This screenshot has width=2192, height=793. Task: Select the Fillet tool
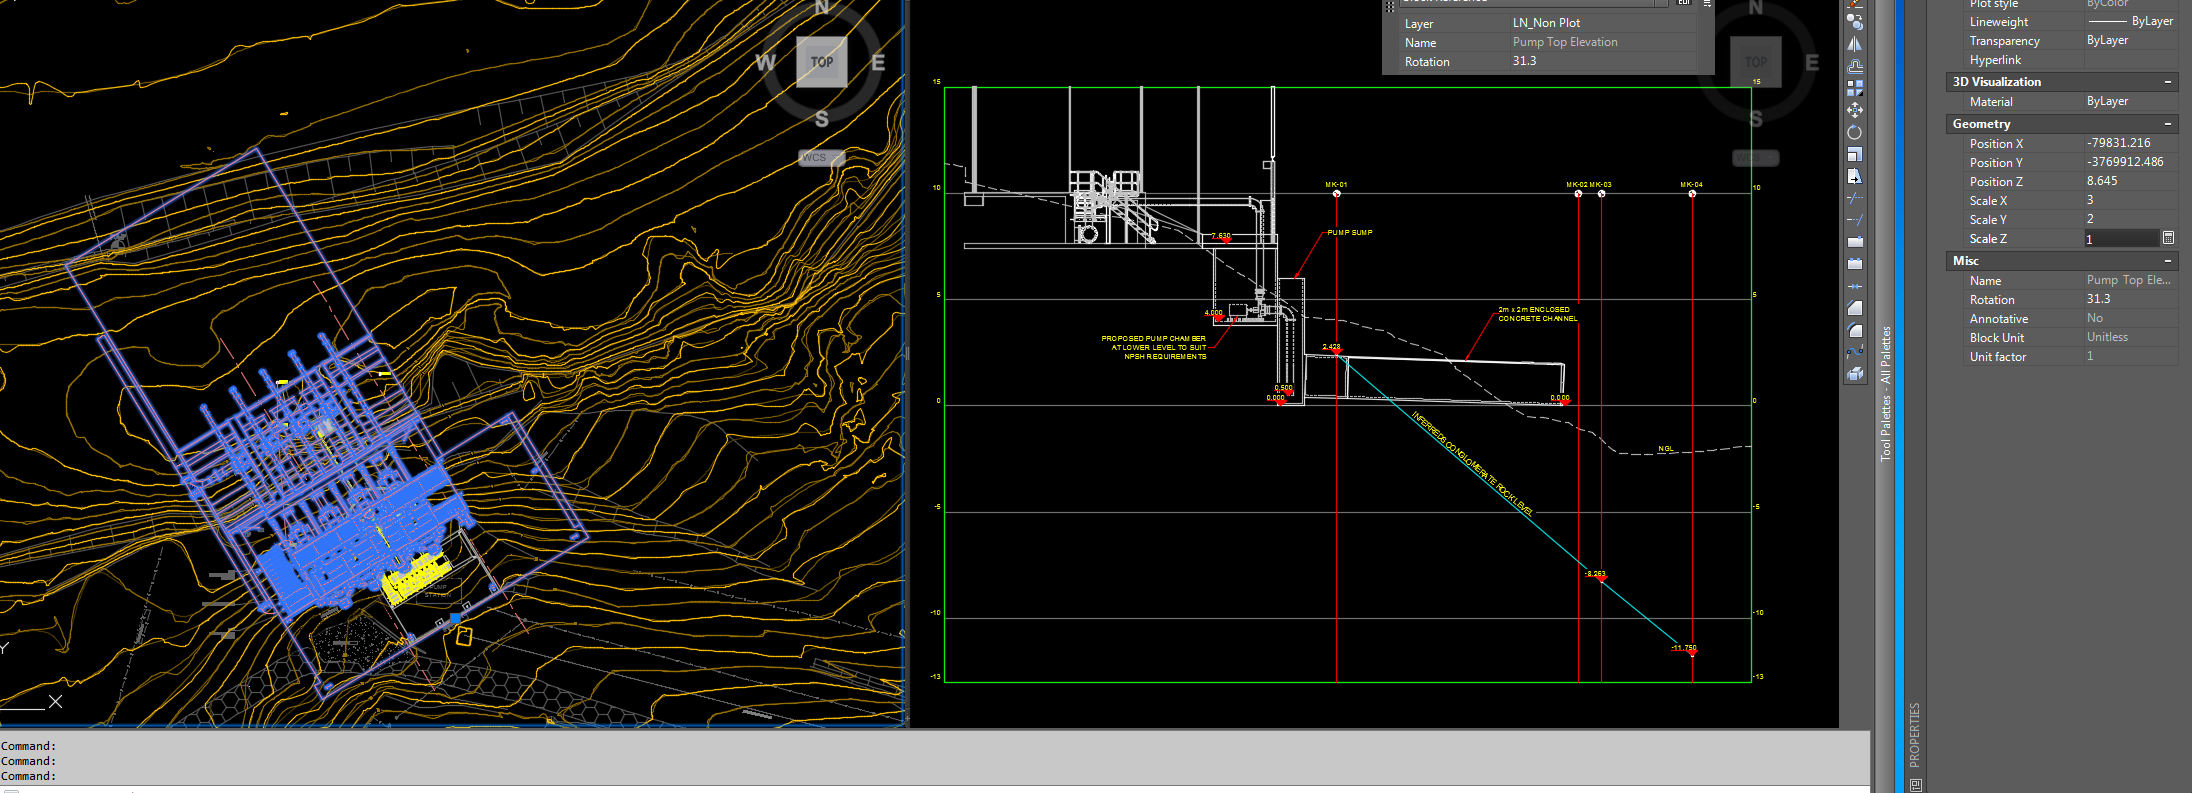[x=1855, y=330]
